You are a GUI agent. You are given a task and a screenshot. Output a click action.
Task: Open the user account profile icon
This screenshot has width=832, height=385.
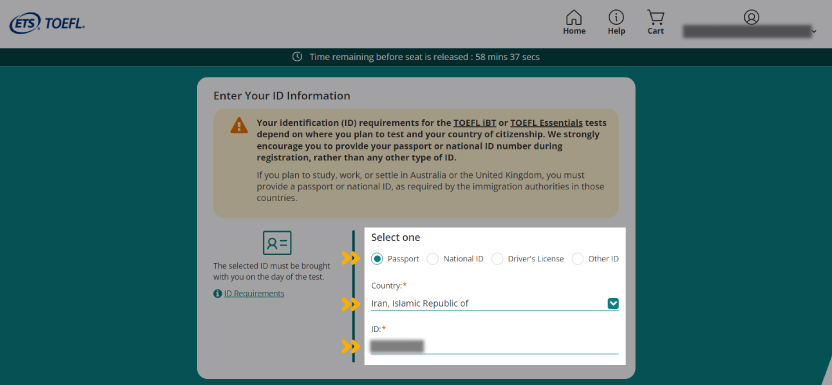point(751,17)
